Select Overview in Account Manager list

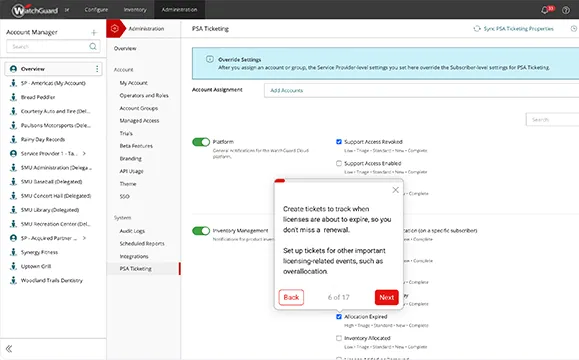coord(53,69)
